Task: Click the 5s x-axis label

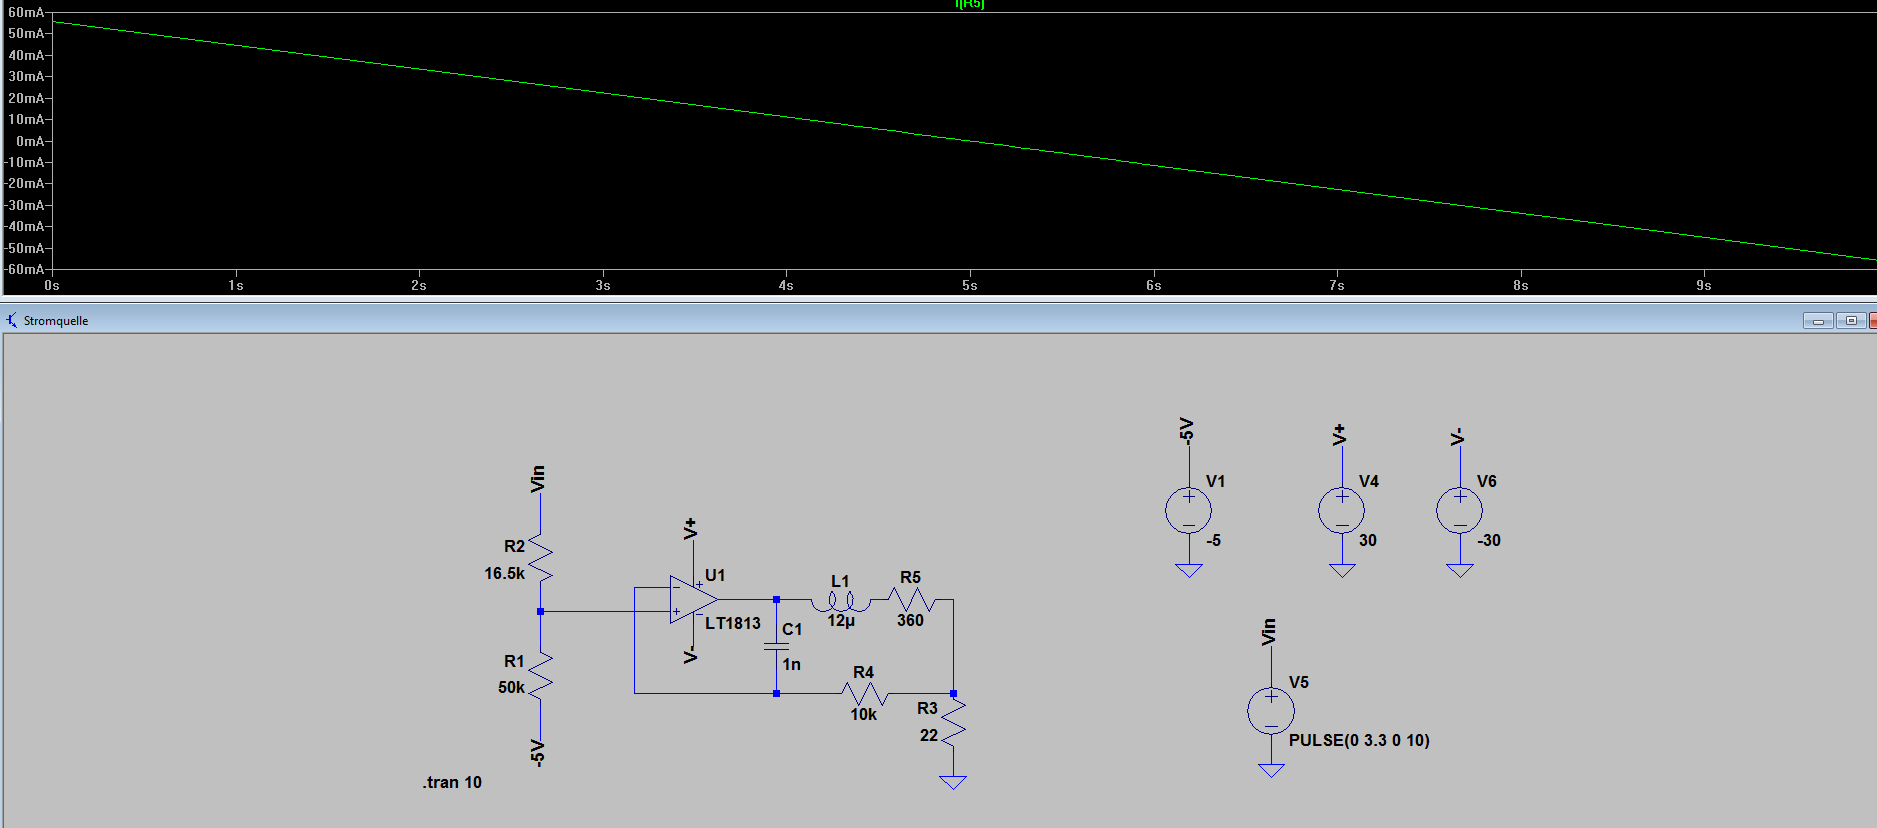Action: click(970, 285)
